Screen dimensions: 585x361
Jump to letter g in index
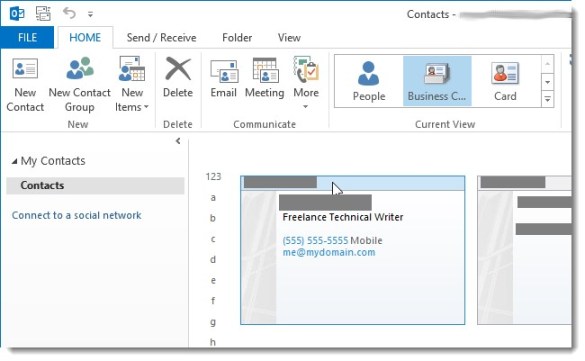pyautogui.click(x=213, y=321)
